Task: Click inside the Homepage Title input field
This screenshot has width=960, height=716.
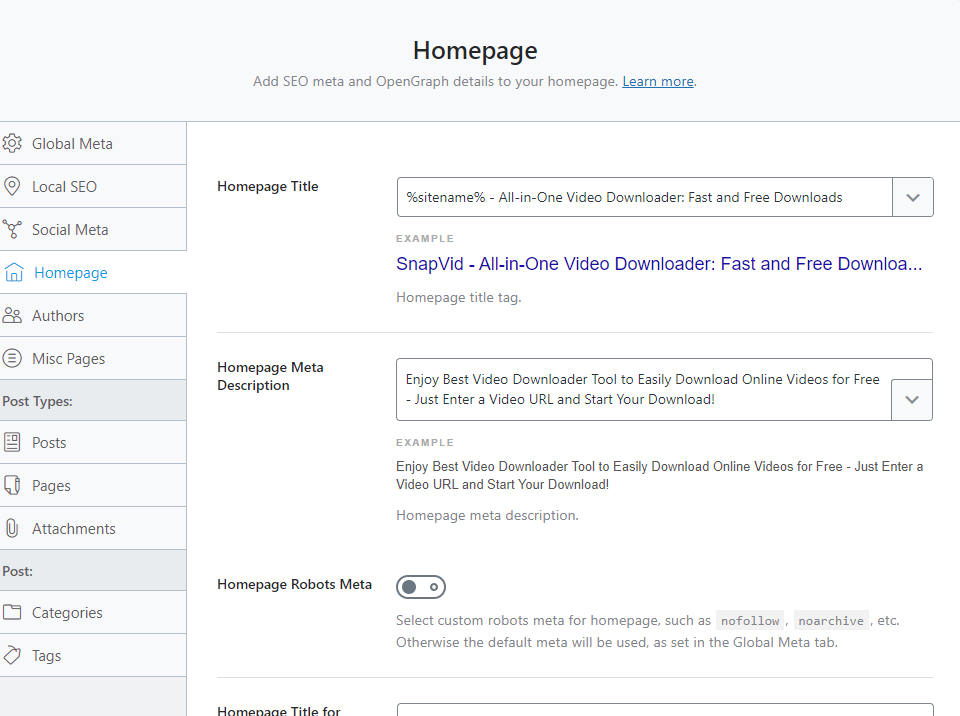Action: pos(644,197)
